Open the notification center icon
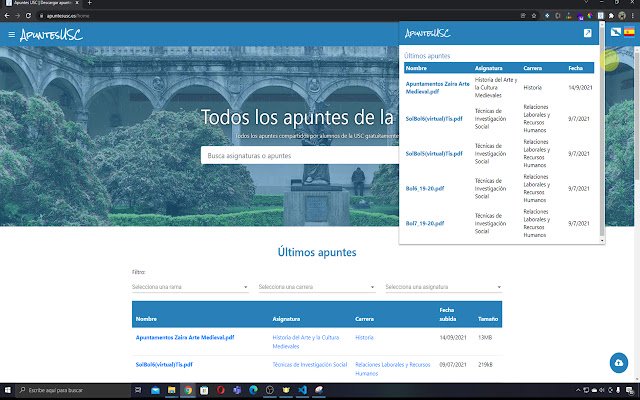The height and width of the screenshot is (400, 640). point(630,390)
